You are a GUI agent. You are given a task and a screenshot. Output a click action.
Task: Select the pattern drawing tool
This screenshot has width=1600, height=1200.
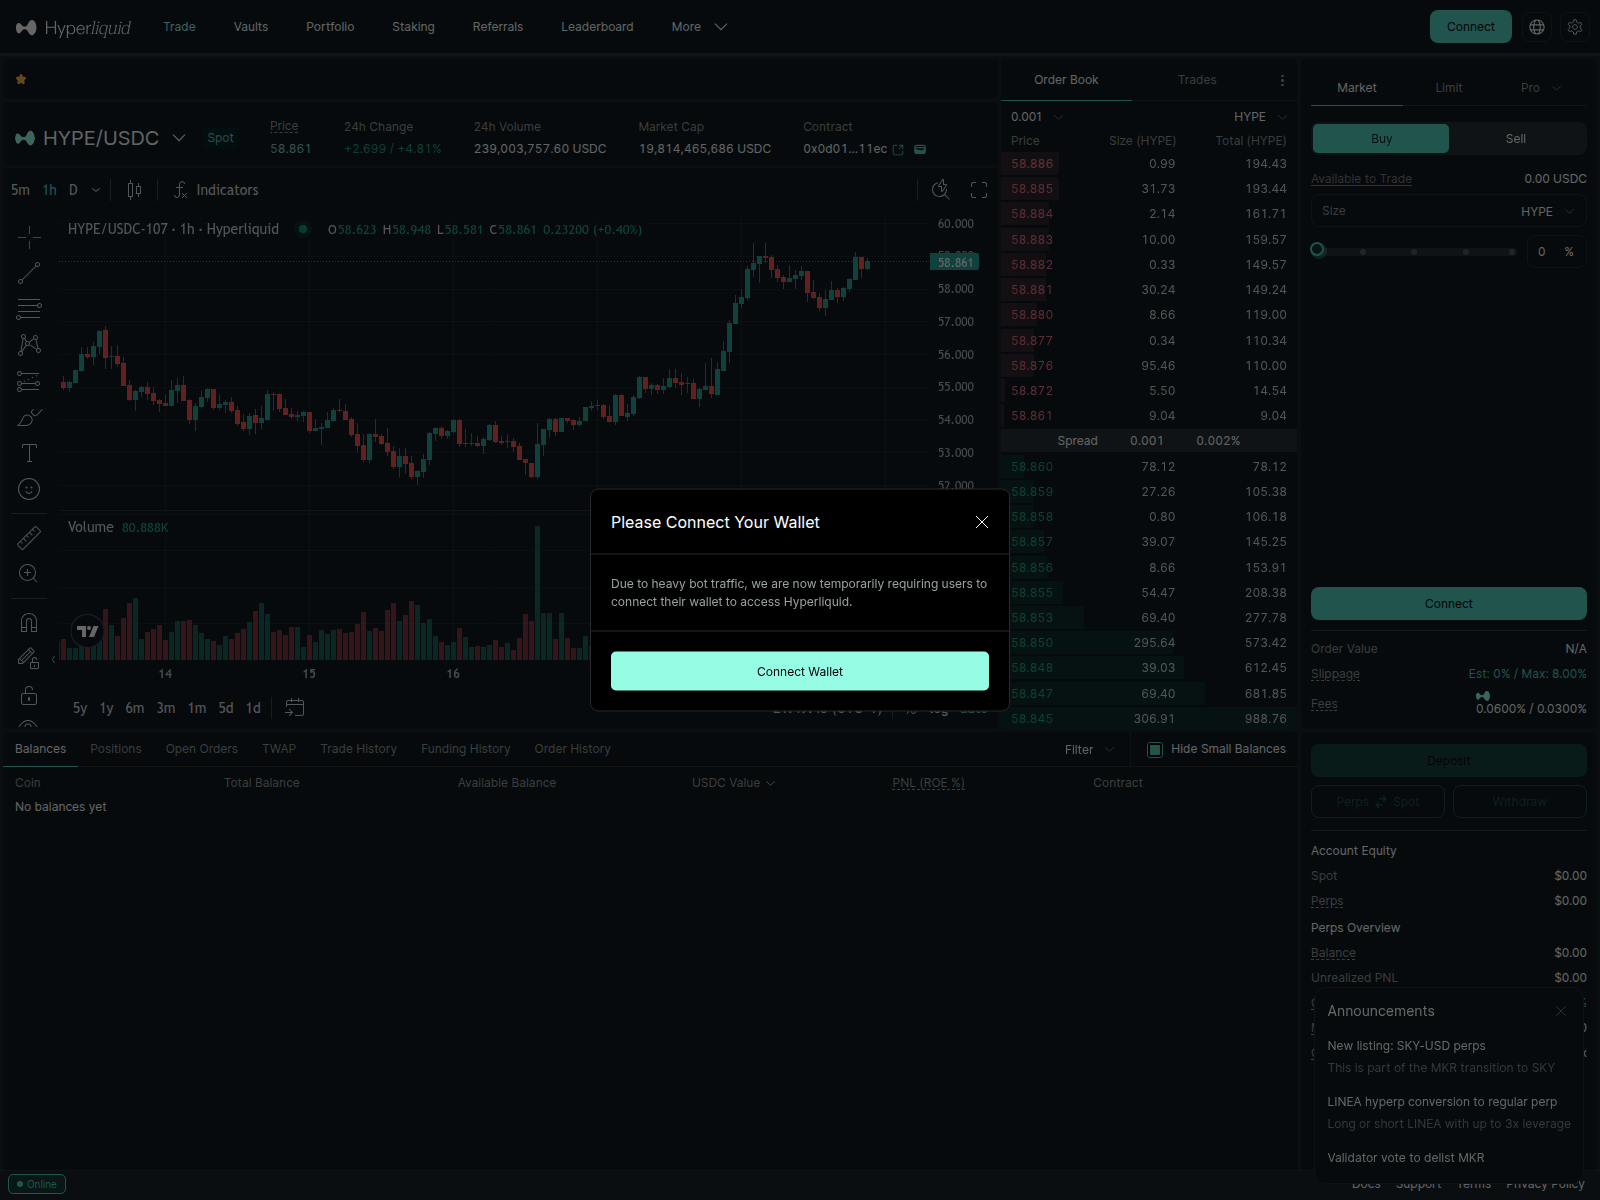coord(29,345)
